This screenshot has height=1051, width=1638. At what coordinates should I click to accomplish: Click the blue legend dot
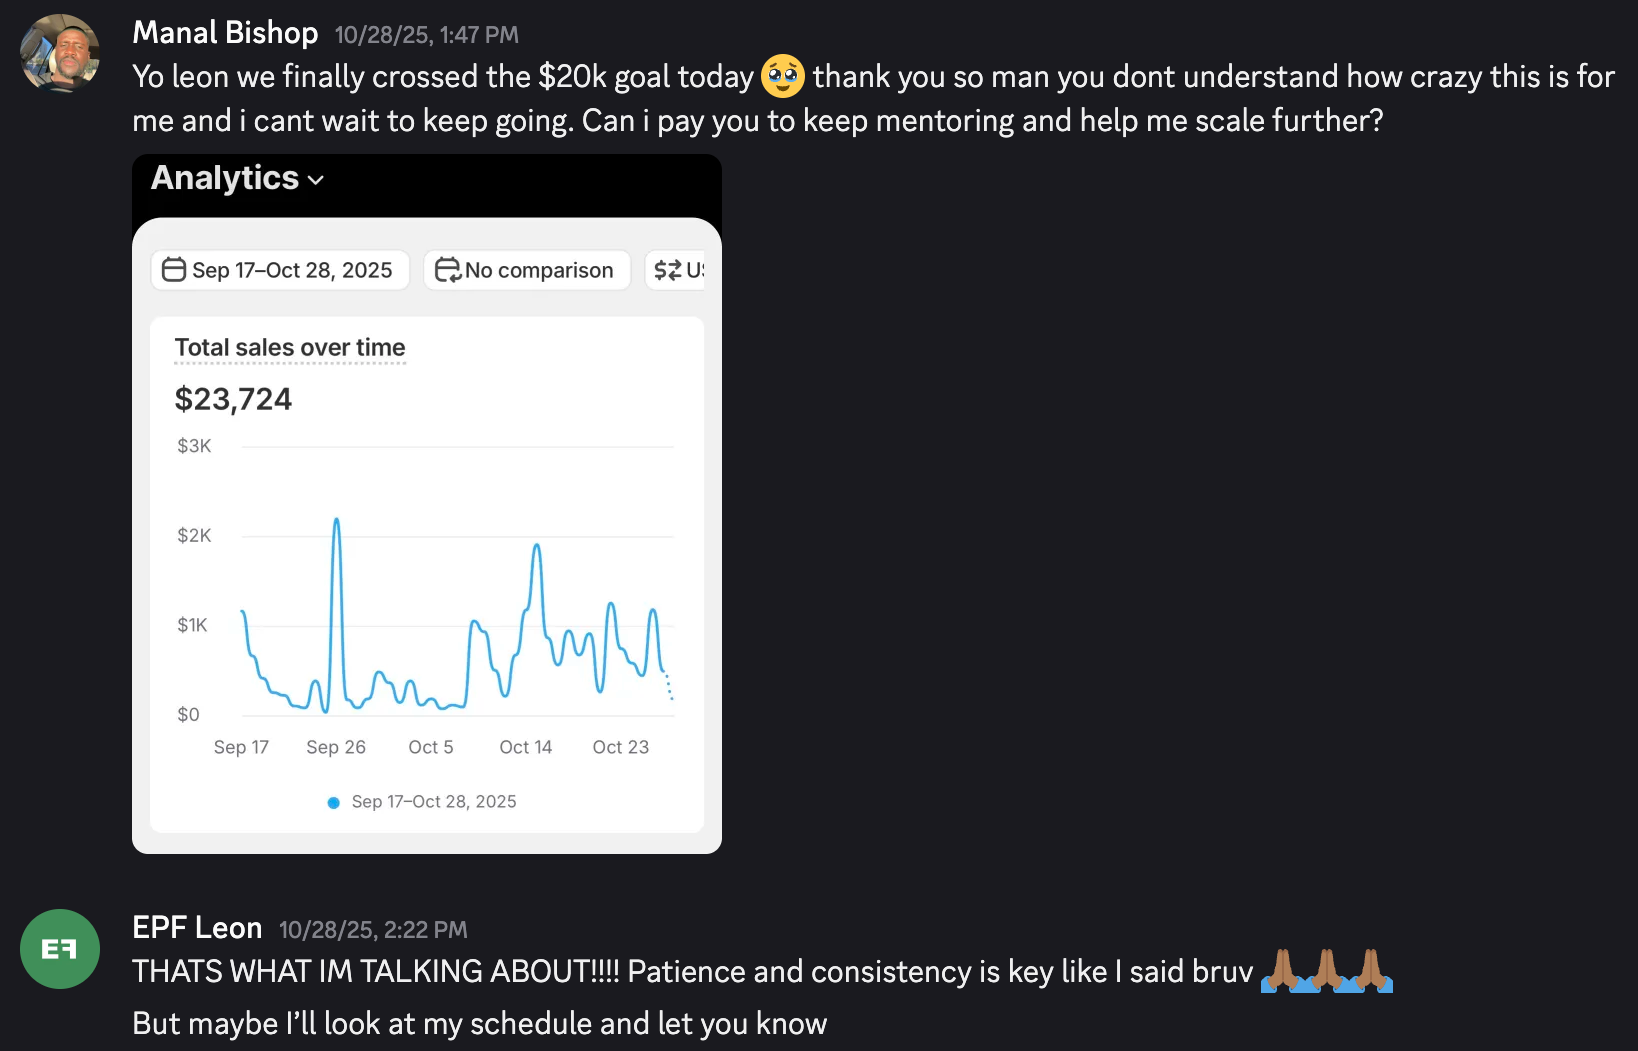click(x=334, y=802)
